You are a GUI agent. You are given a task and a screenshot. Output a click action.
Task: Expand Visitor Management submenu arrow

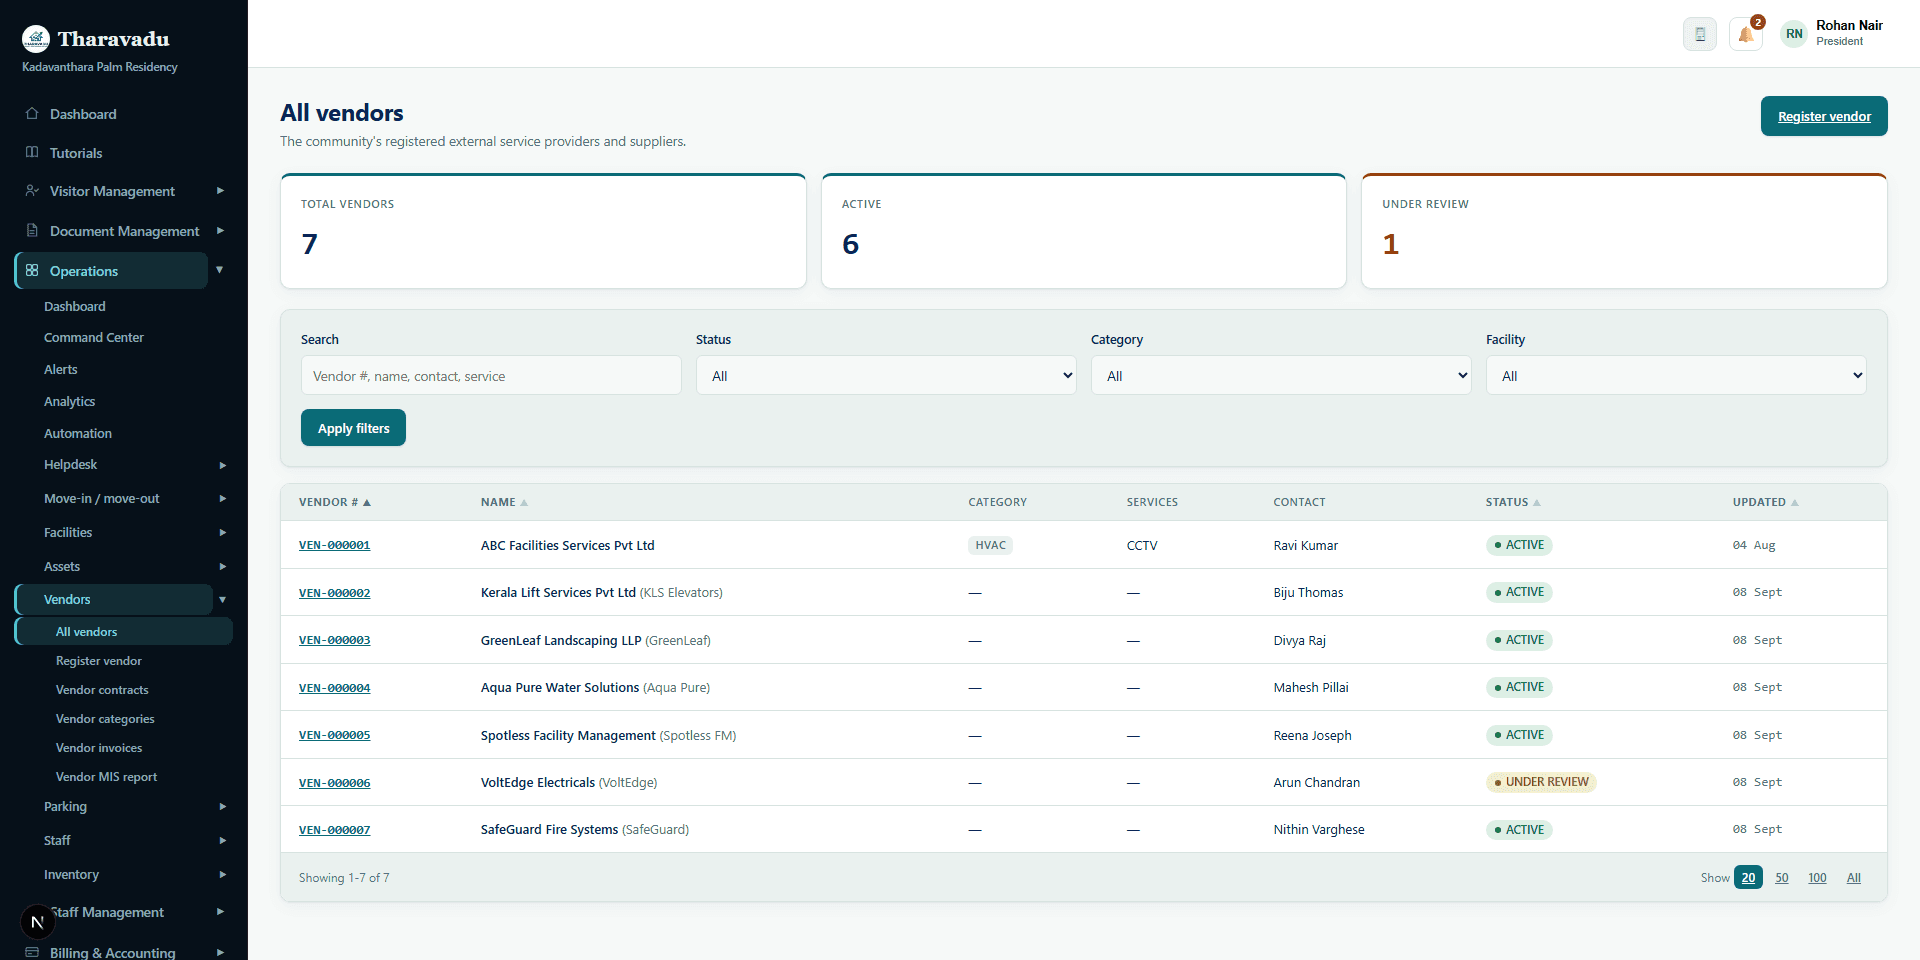point(220,190)
